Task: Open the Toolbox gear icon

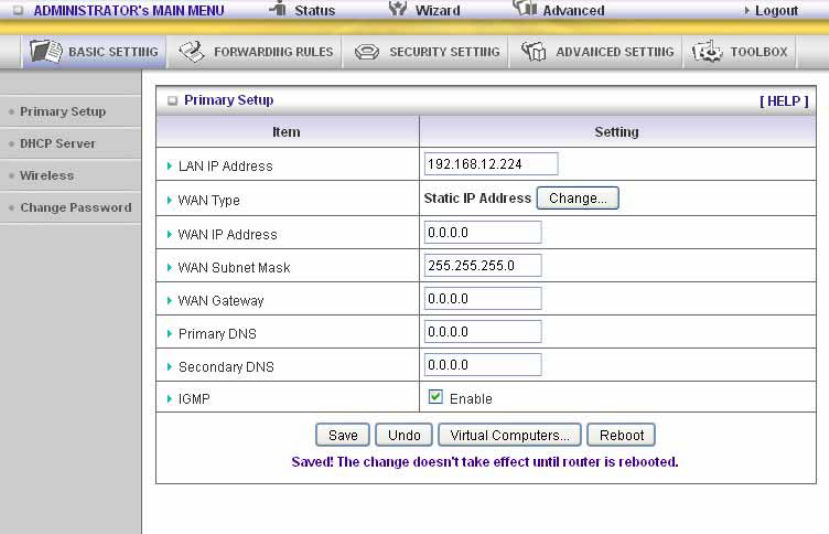Action: tap(707, 51)
